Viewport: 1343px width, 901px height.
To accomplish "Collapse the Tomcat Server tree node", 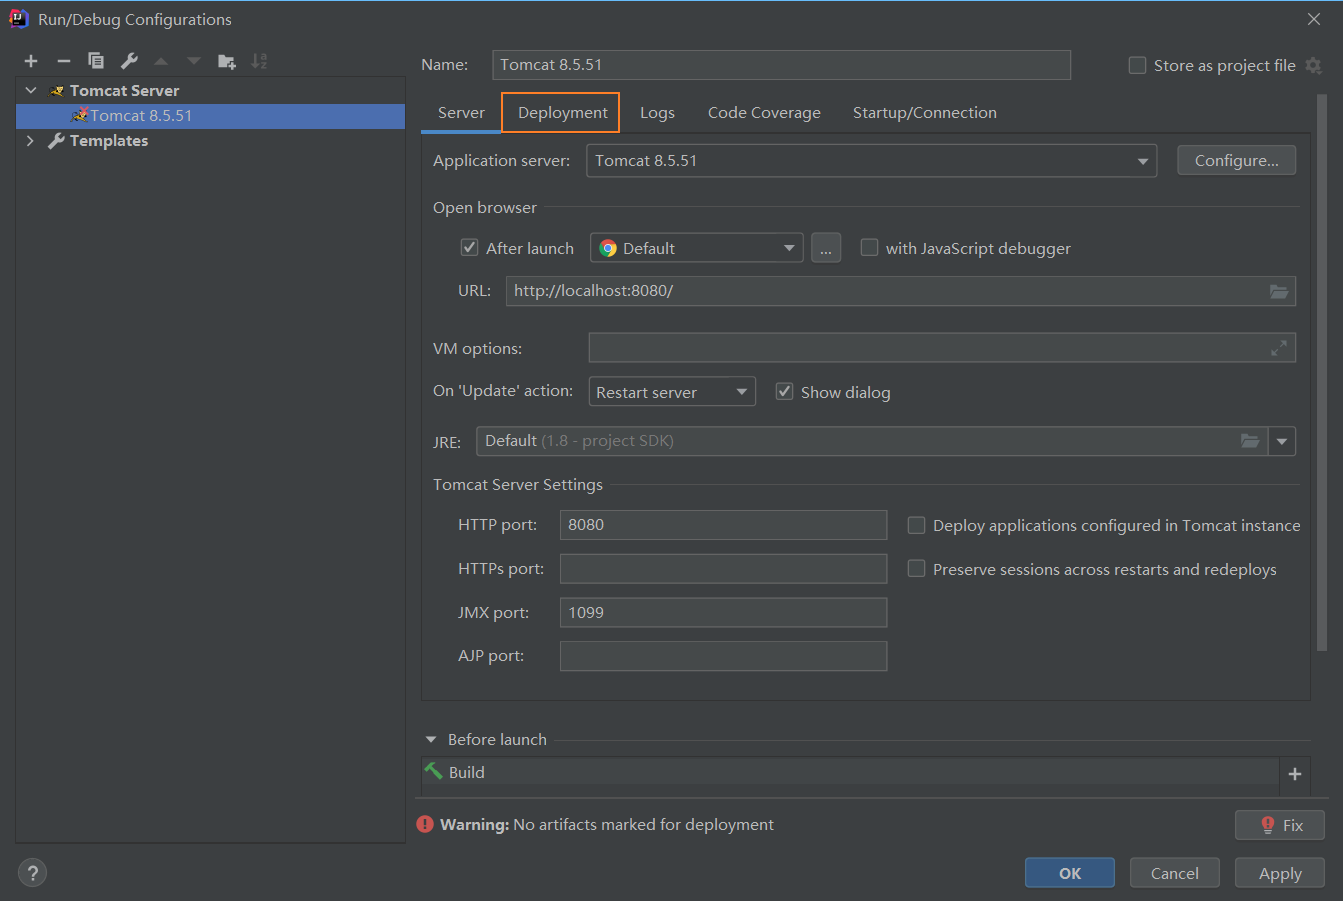I will (x=31, y=90).
